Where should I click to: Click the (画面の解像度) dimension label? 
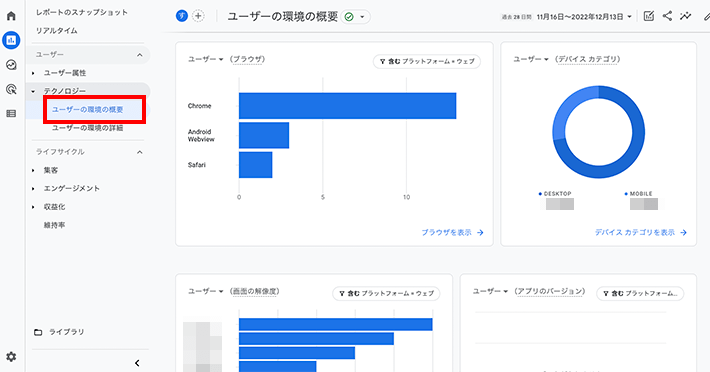(254, 291)
